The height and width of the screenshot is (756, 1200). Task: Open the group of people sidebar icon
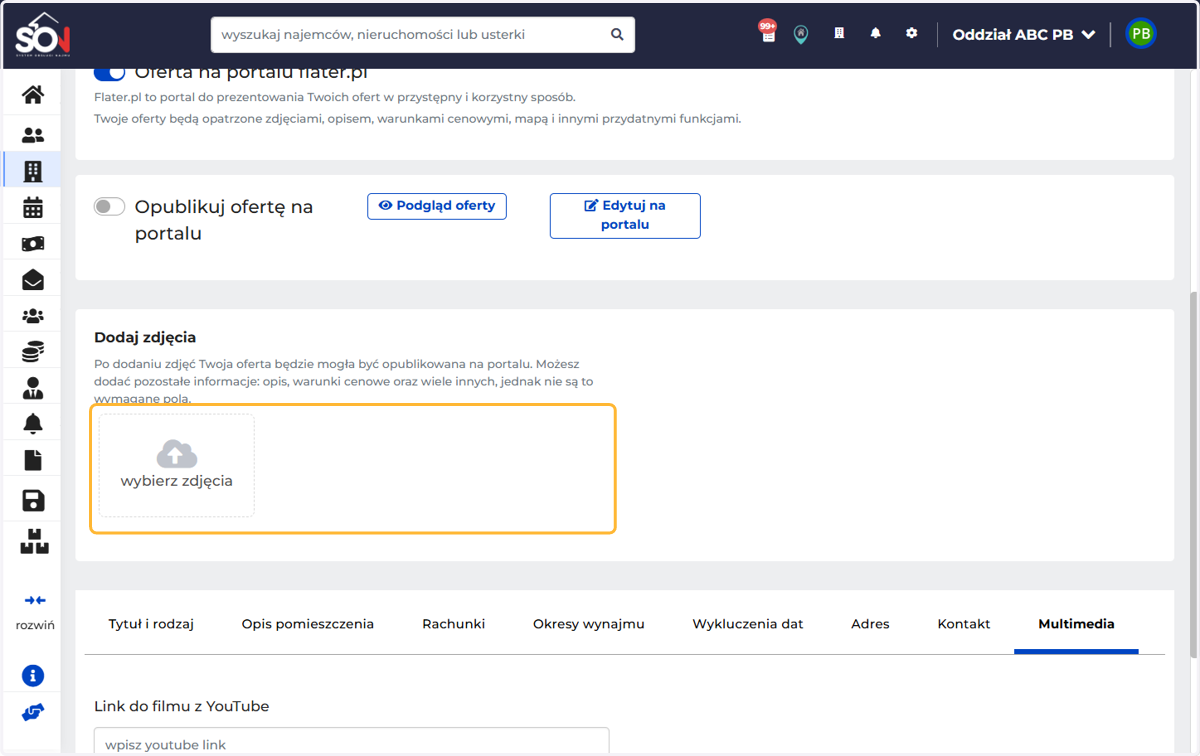[33, 316]
